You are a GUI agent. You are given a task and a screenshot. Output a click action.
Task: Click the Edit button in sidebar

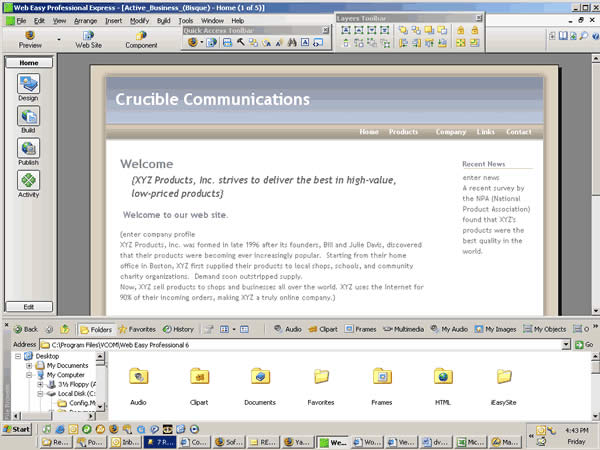(29, 307)
